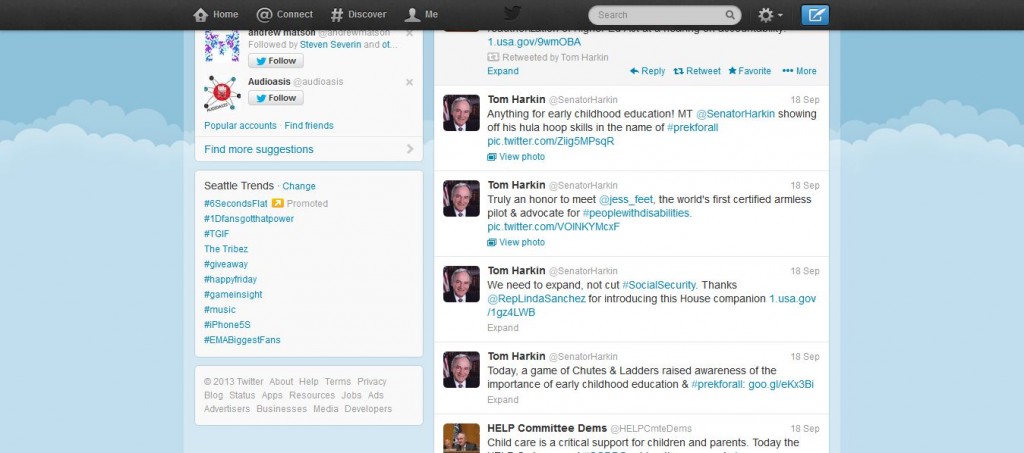Open 1.usa.gov/9wmOBA link

pyautogui.click(x=534, y=42)
